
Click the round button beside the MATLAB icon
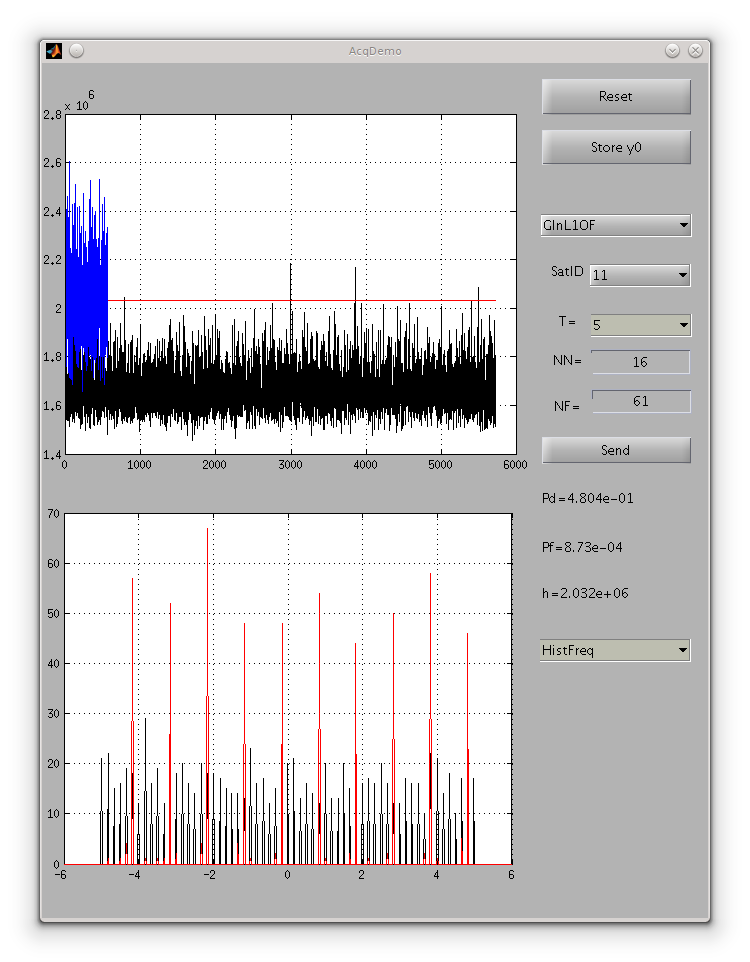(76, 51)
